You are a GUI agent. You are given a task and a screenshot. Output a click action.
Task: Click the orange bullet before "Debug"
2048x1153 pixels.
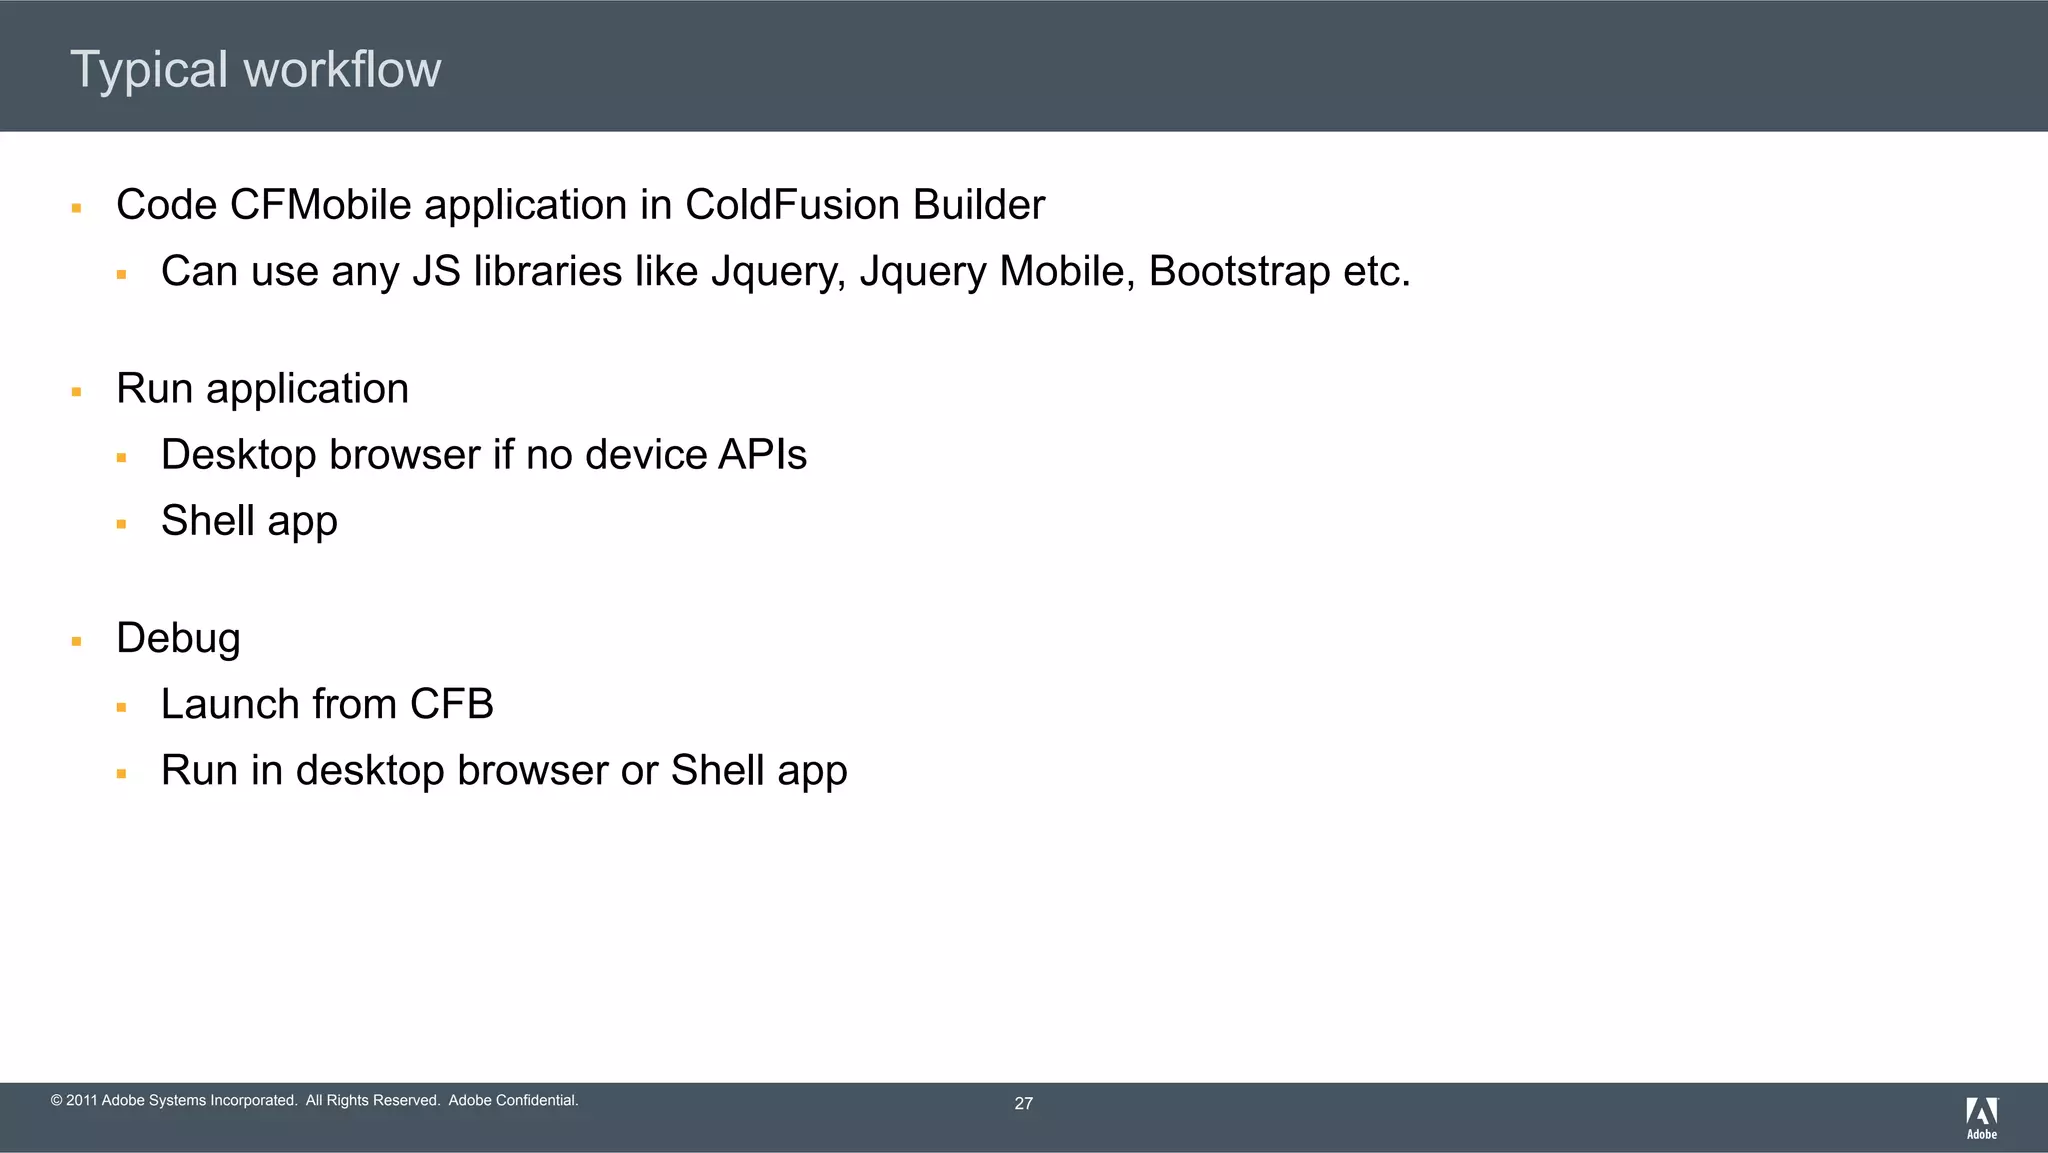pos(76,641)
